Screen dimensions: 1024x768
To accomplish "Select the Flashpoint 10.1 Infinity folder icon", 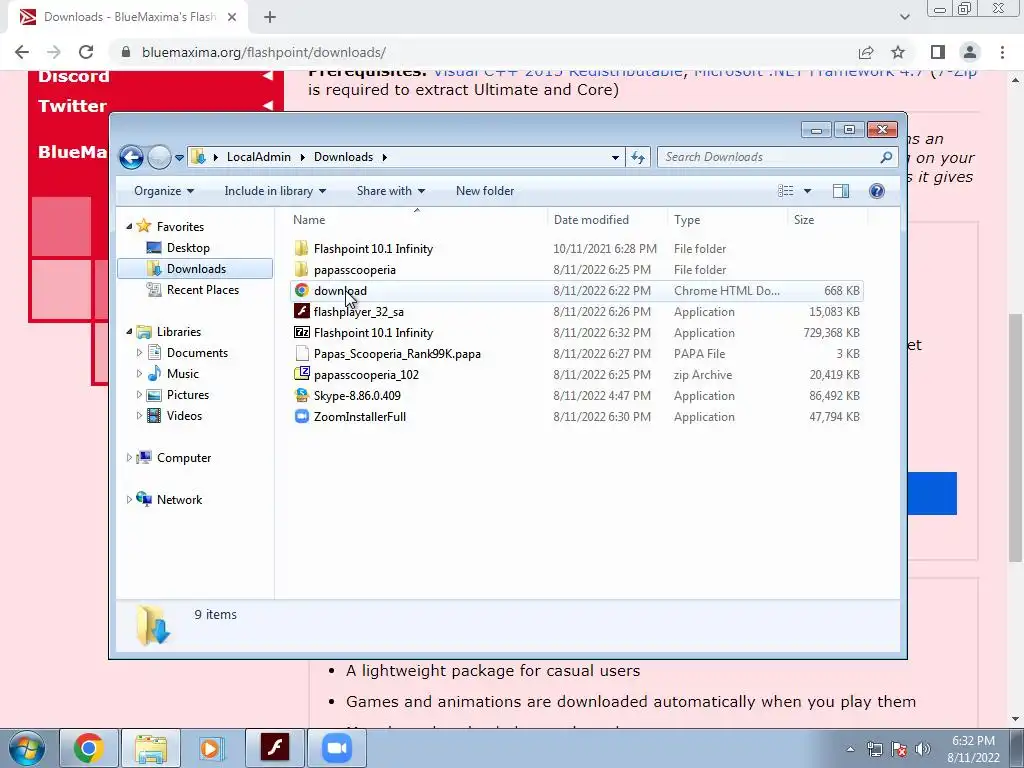I will coord(301,248).
